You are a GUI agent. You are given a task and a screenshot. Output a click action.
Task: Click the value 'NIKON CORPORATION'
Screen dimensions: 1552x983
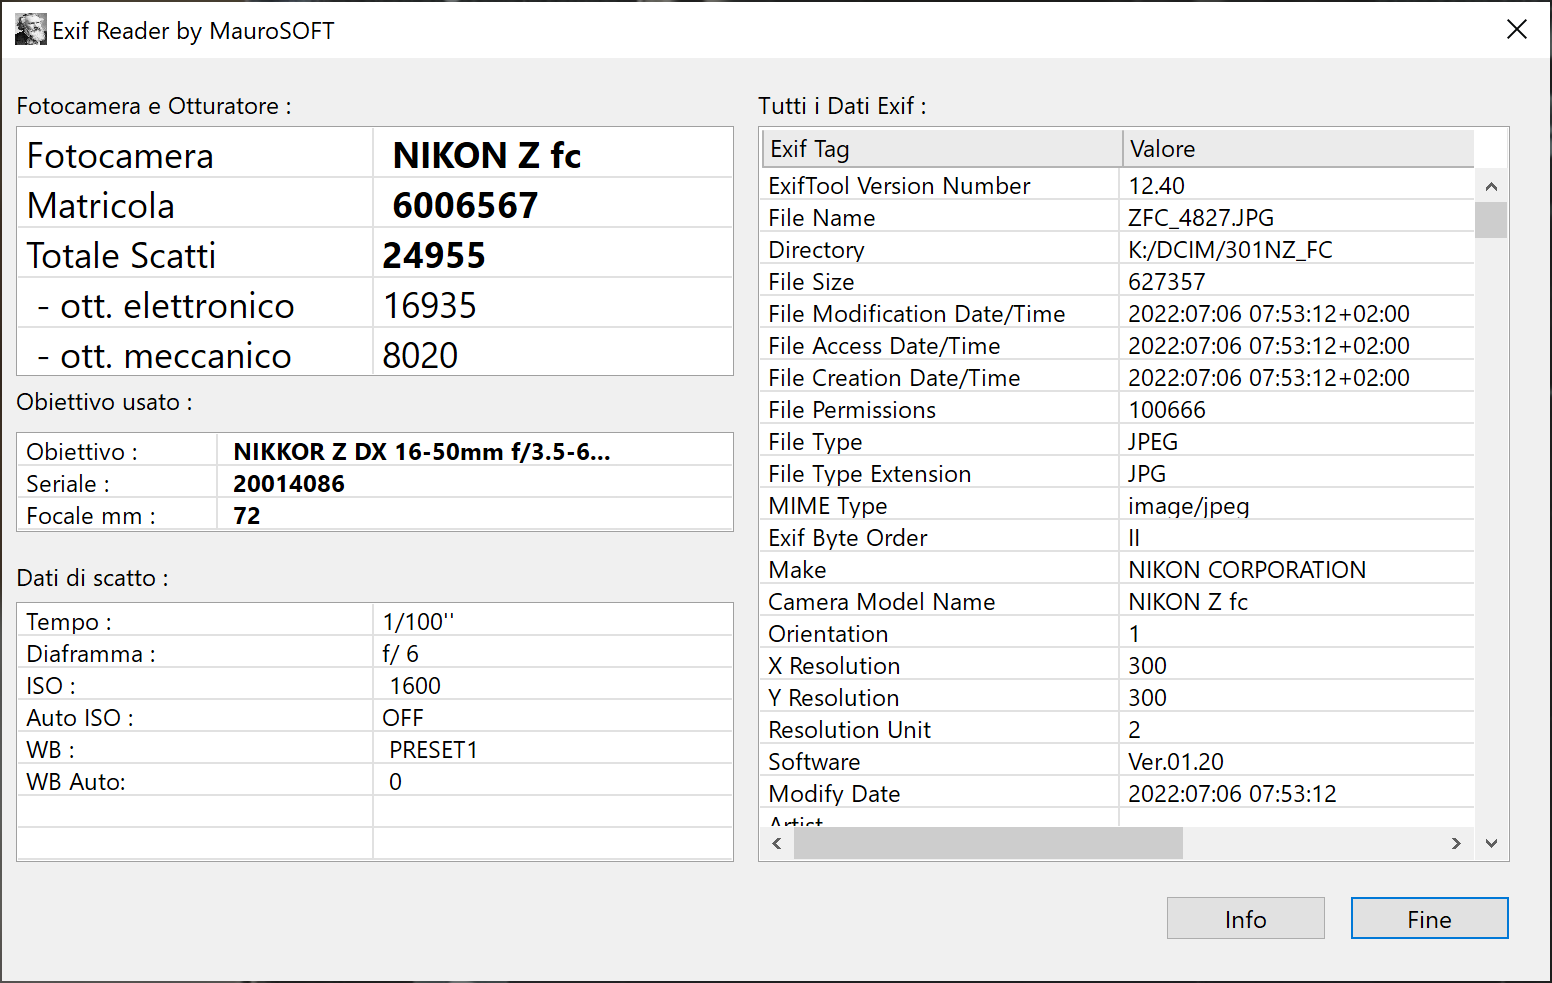(1247, 570)
